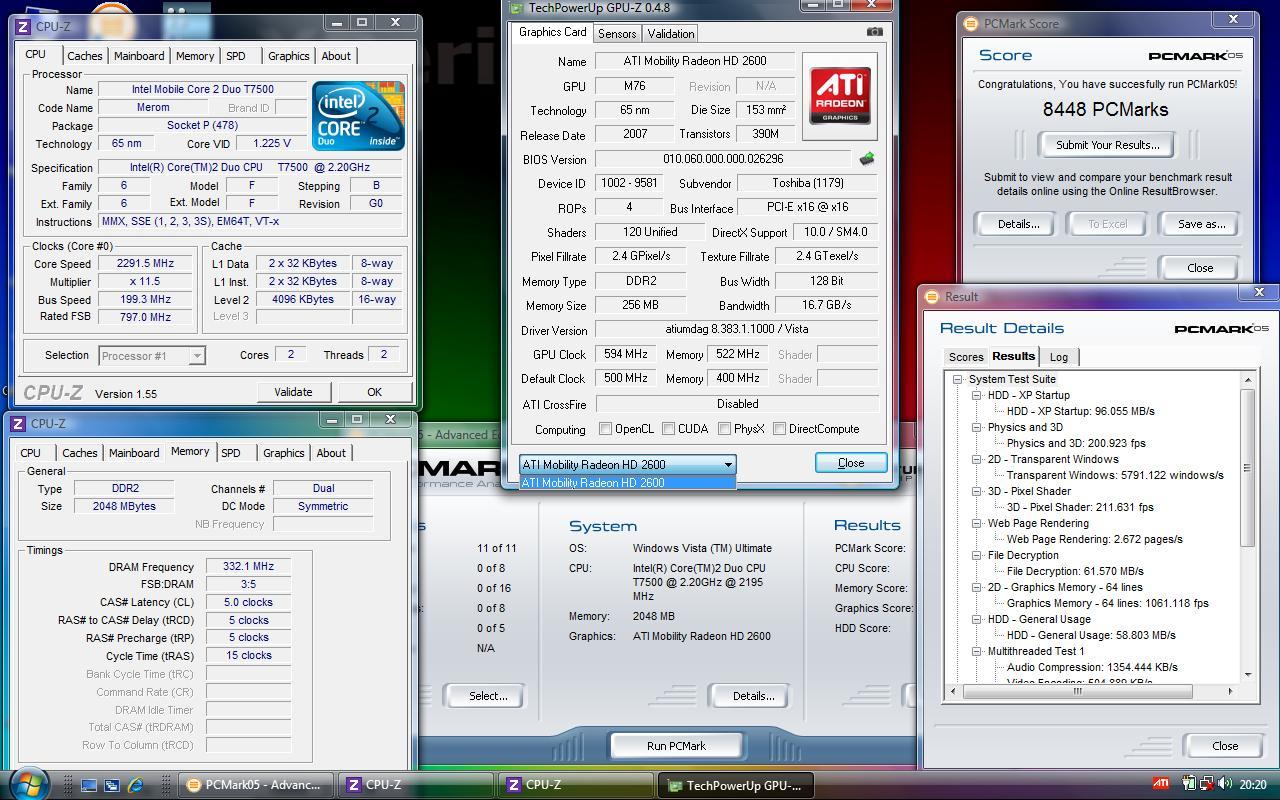
Task: Click the Validate button in CPU-Z
Action: [293, 392]
